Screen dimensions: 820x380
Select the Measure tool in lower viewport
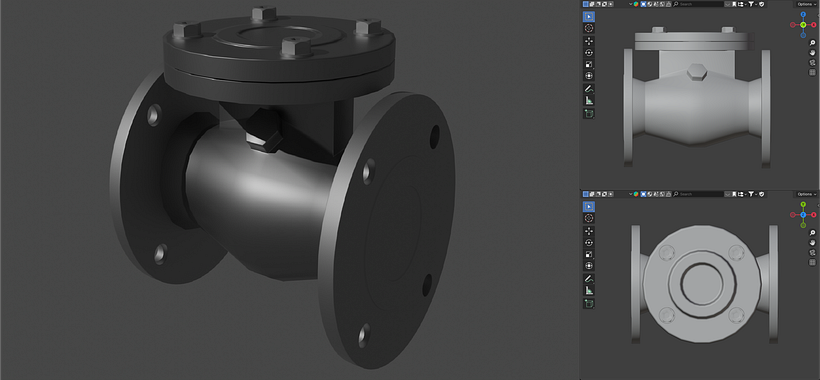coord(589,291)
